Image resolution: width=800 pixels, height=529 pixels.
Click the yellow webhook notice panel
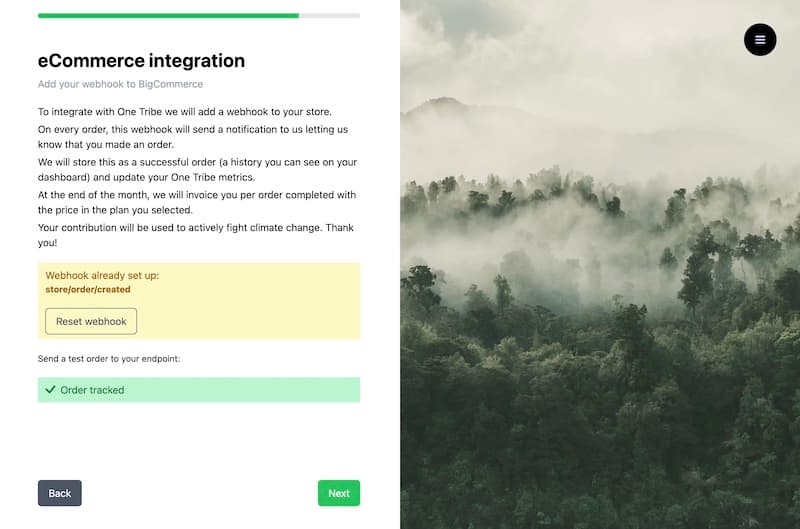pyautogui.click(x=199, y=301)
